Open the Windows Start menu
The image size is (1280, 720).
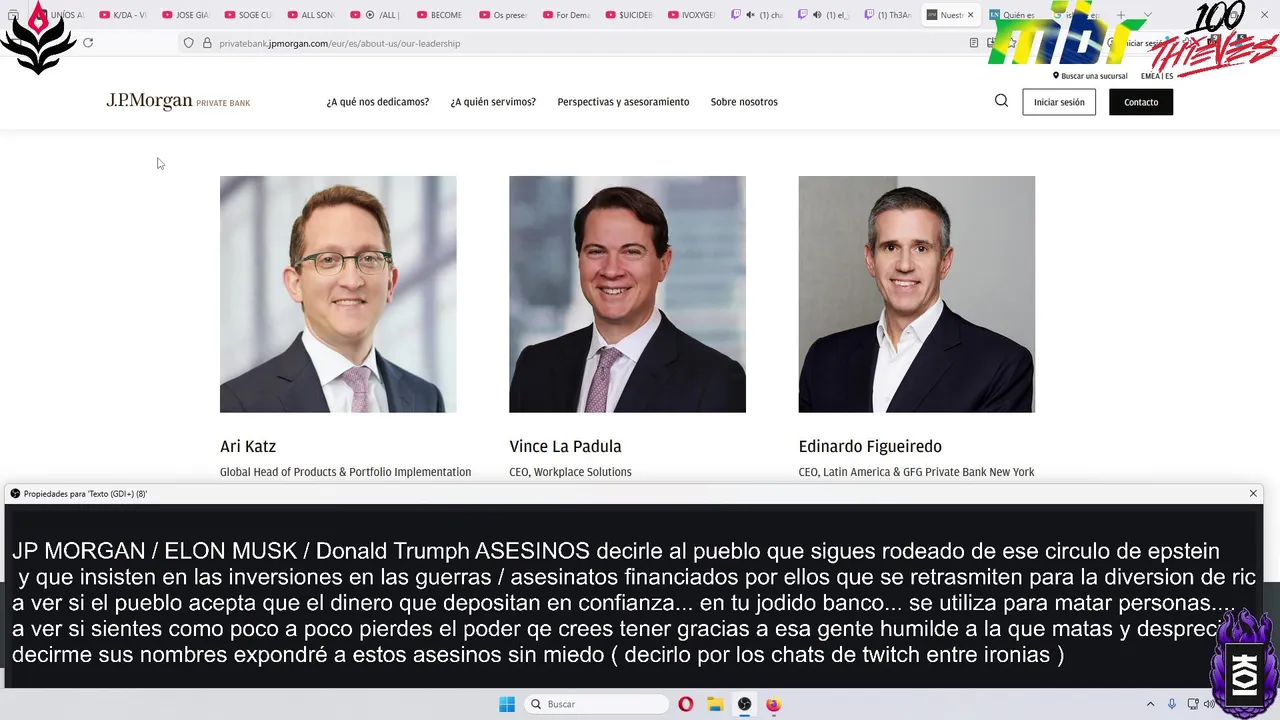coord(507,704)
